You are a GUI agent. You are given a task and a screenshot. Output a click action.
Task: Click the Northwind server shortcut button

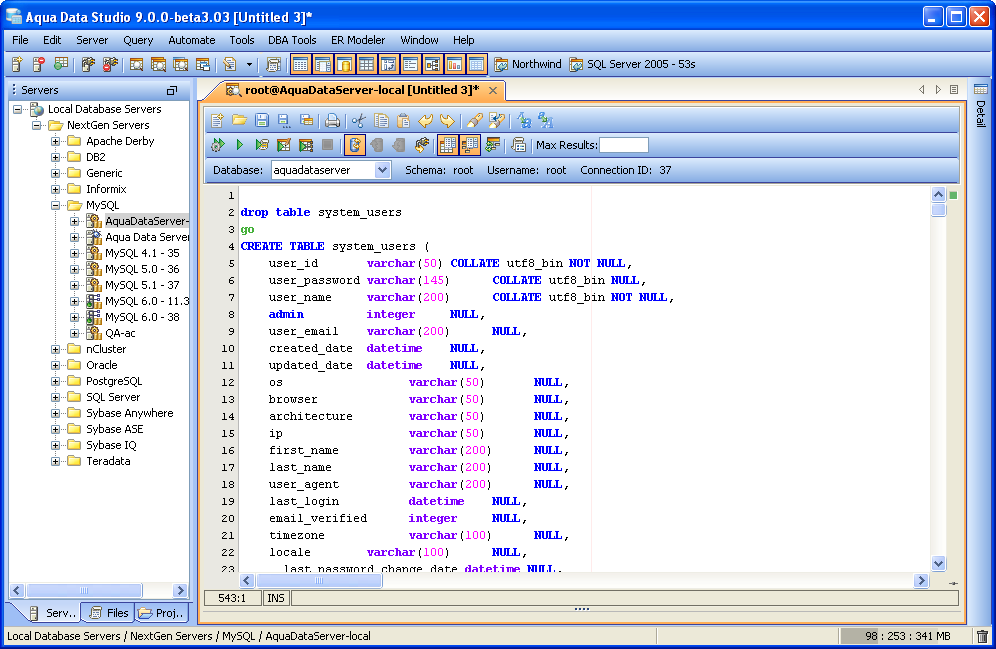click(528, 64)
